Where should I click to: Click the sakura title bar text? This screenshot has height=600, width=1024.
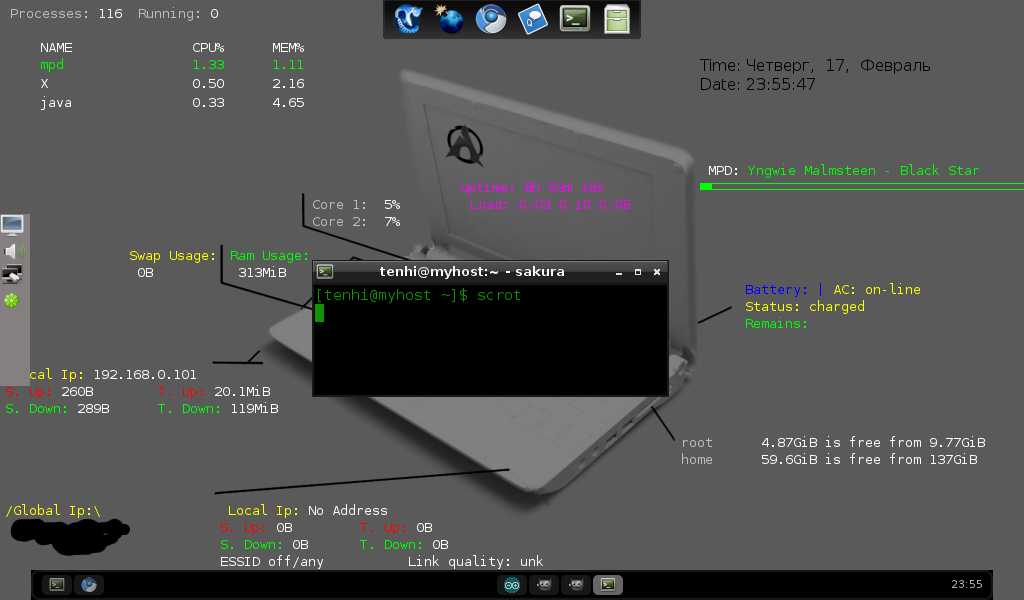pyautogui.click(x=471, y=271)
